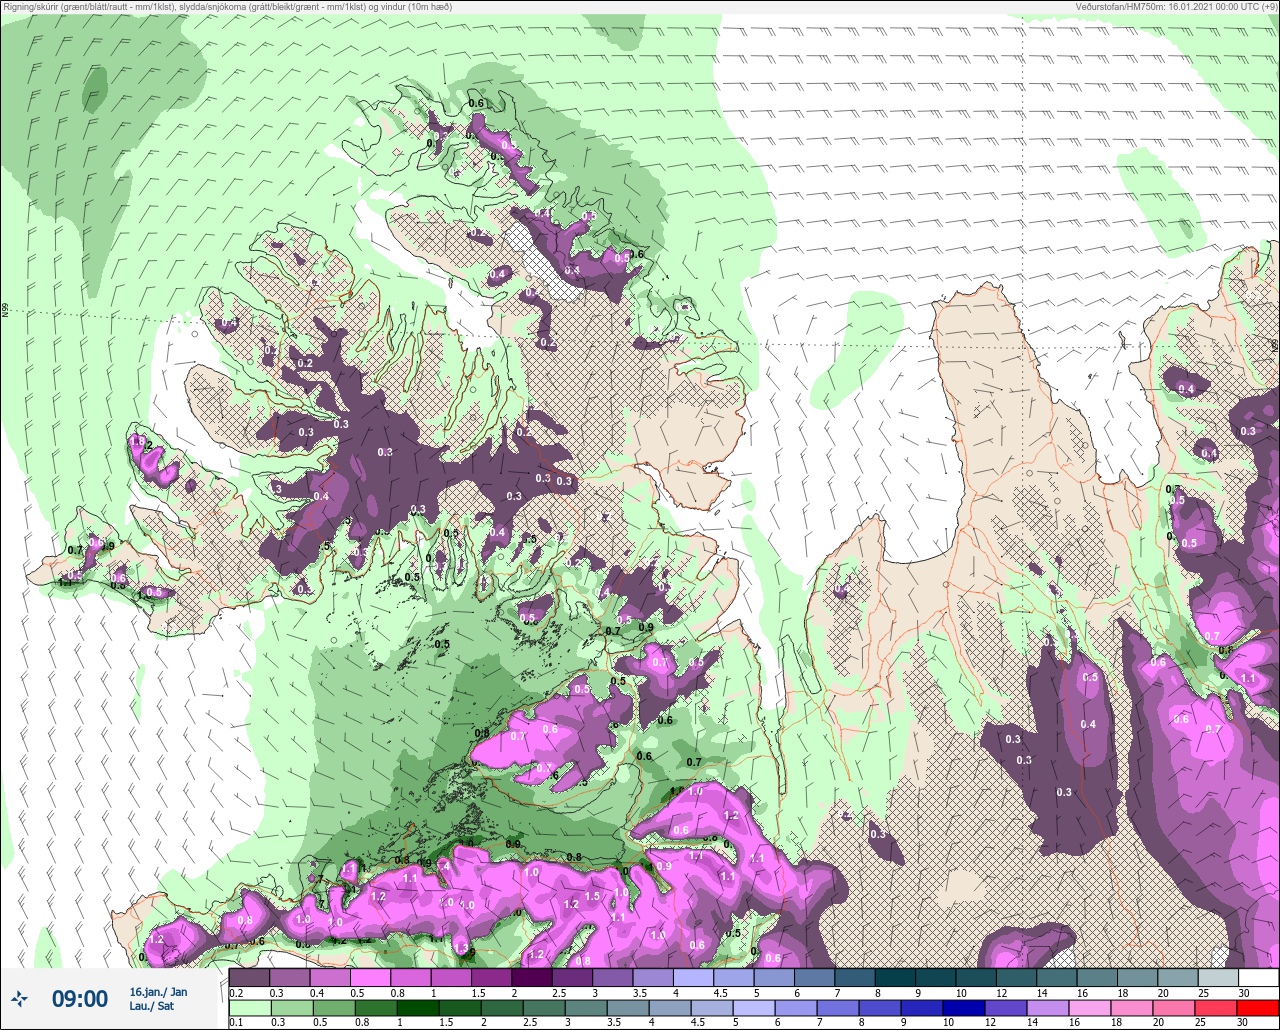Click the weekday text 'Lau./ Sat'
This screenshot has height=1030, width=1280.
coord(151,1006)
